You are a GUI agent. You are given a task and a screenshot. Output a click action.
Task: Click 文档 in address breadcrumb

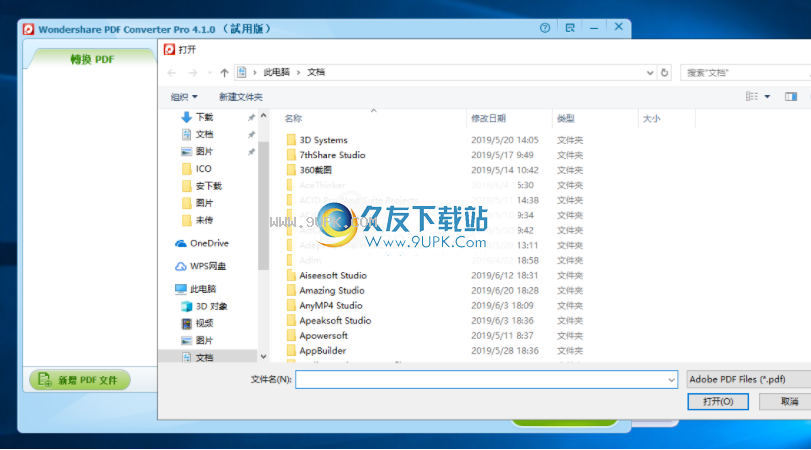(316, 72)
